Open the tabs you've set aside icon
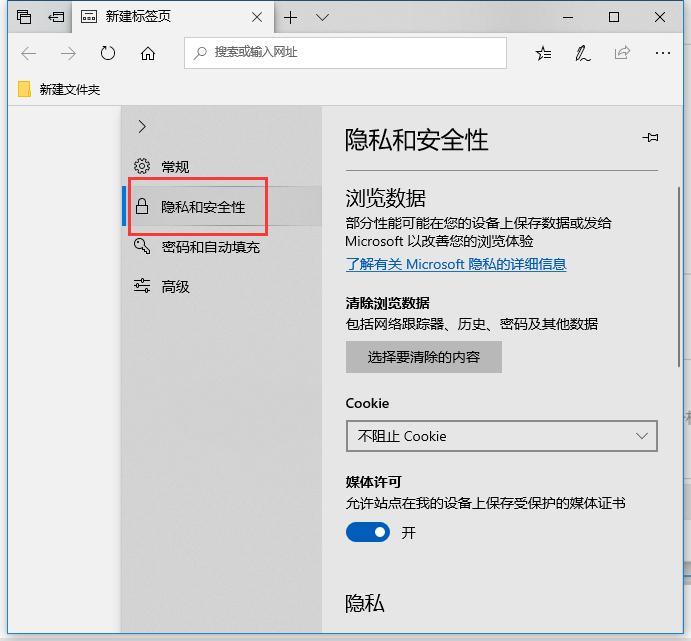691x641 pixels. (x=24, y=17)
